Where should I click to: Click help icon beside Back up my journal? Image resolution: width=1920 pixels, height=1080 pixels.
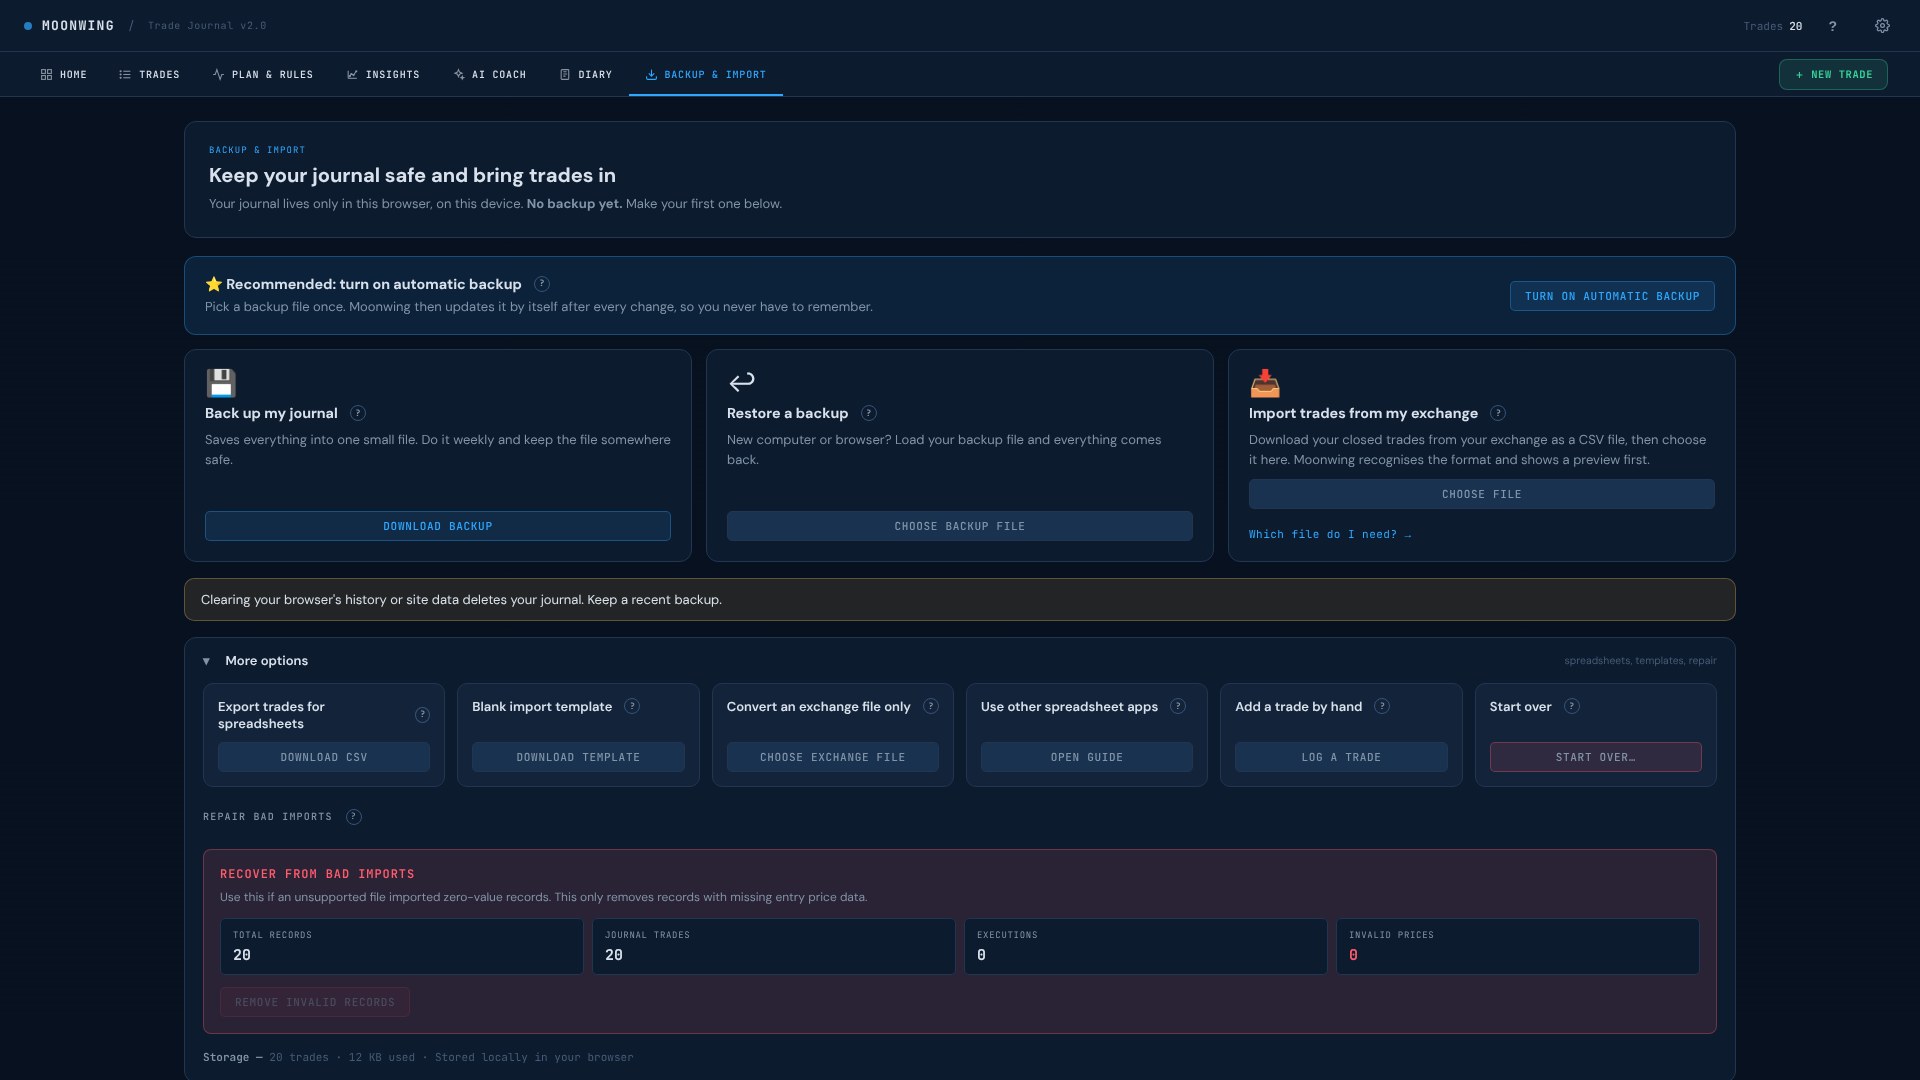click(x=358, y=413)
